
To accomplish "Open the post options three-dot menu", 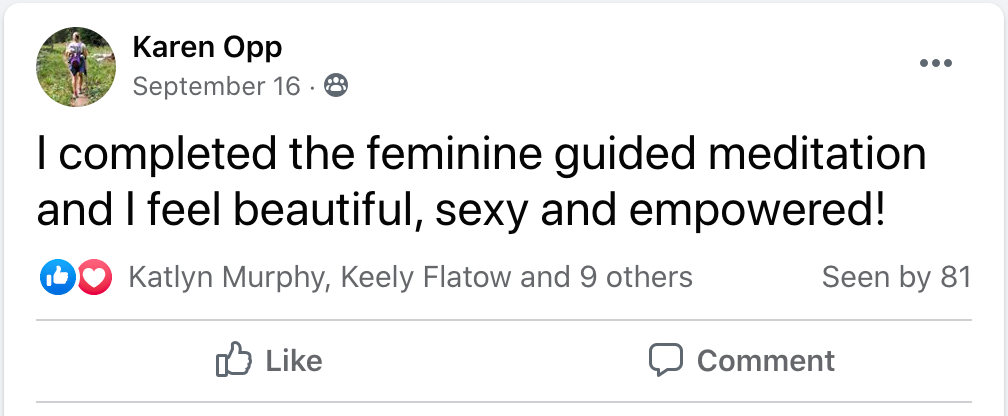I will point(935,63).
